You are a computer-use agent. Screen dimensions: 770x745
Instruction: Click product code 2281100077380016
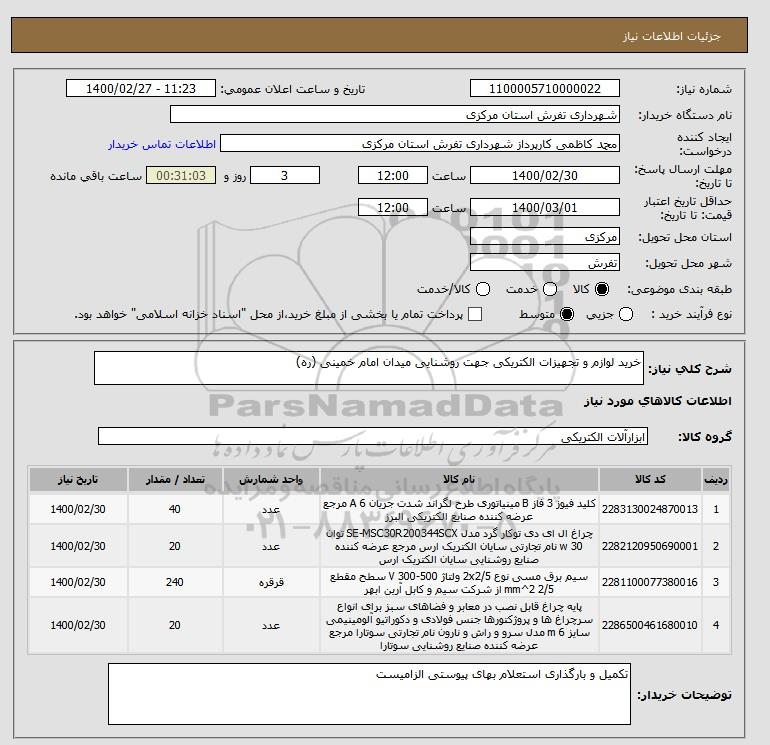click(650, 582)
